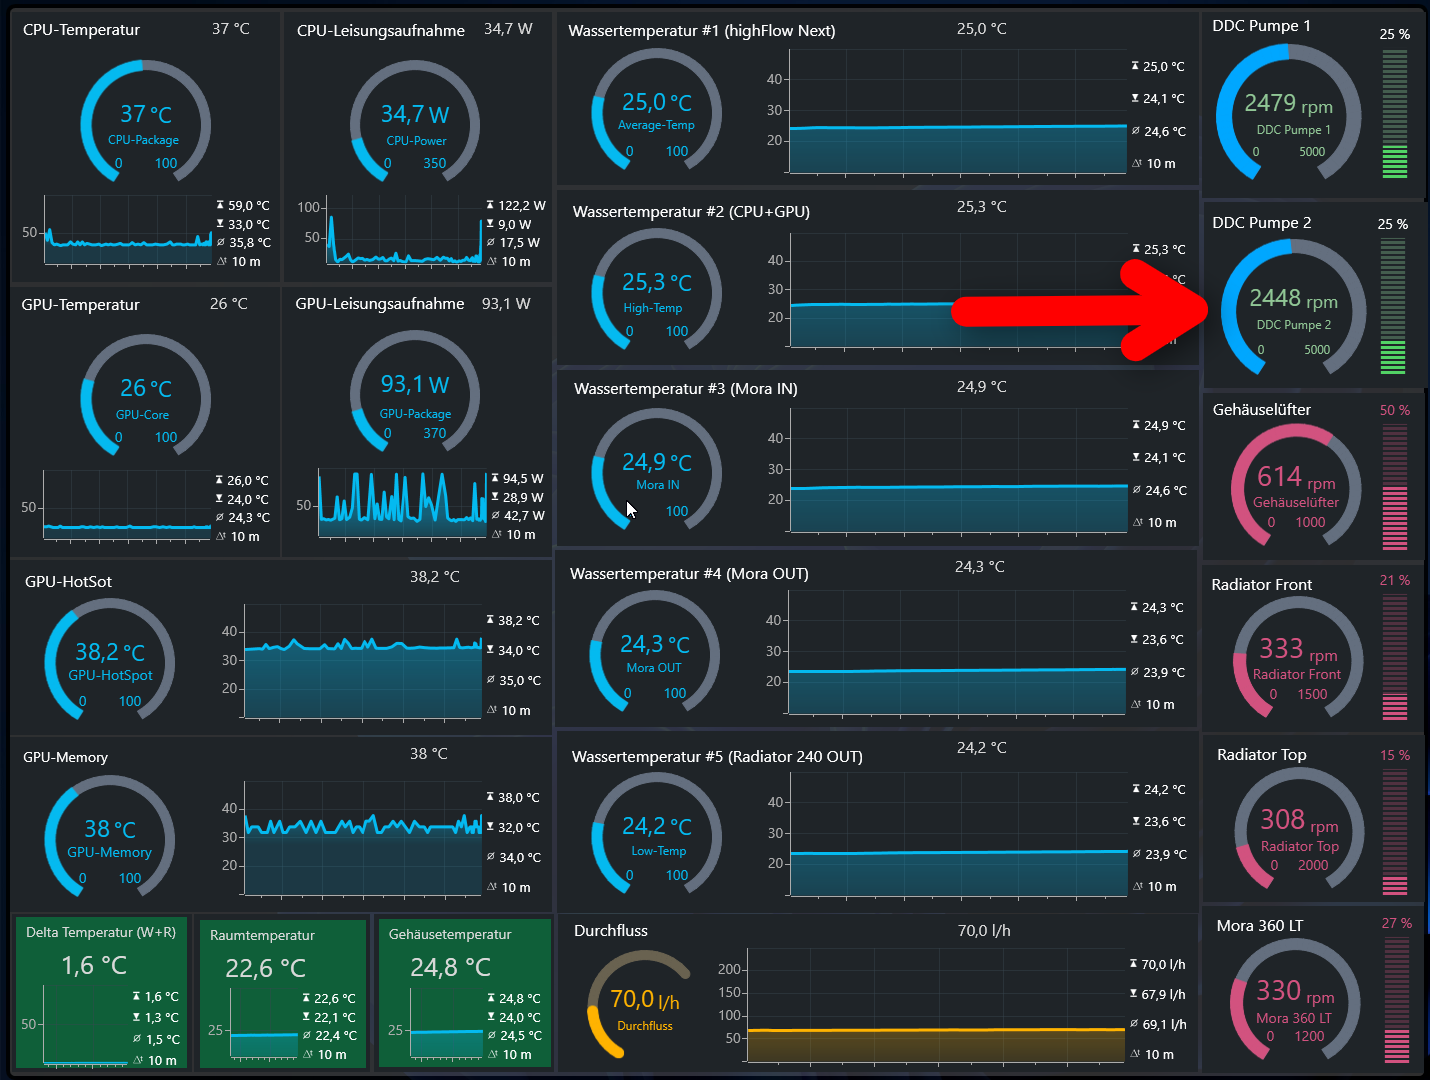Select the Gehäuselüfter 50 % level bar

click(x=1394, y=488)
